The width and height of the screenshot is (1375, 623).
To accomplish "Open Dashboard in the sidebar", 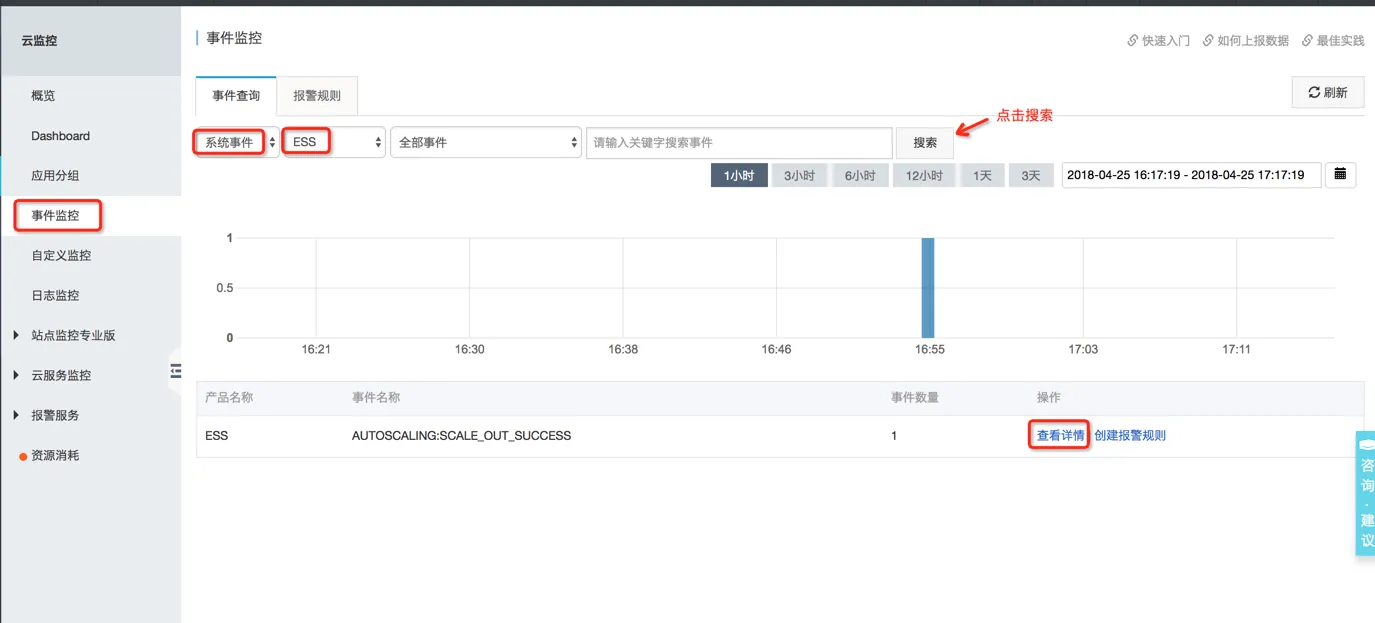I will 60,136.
